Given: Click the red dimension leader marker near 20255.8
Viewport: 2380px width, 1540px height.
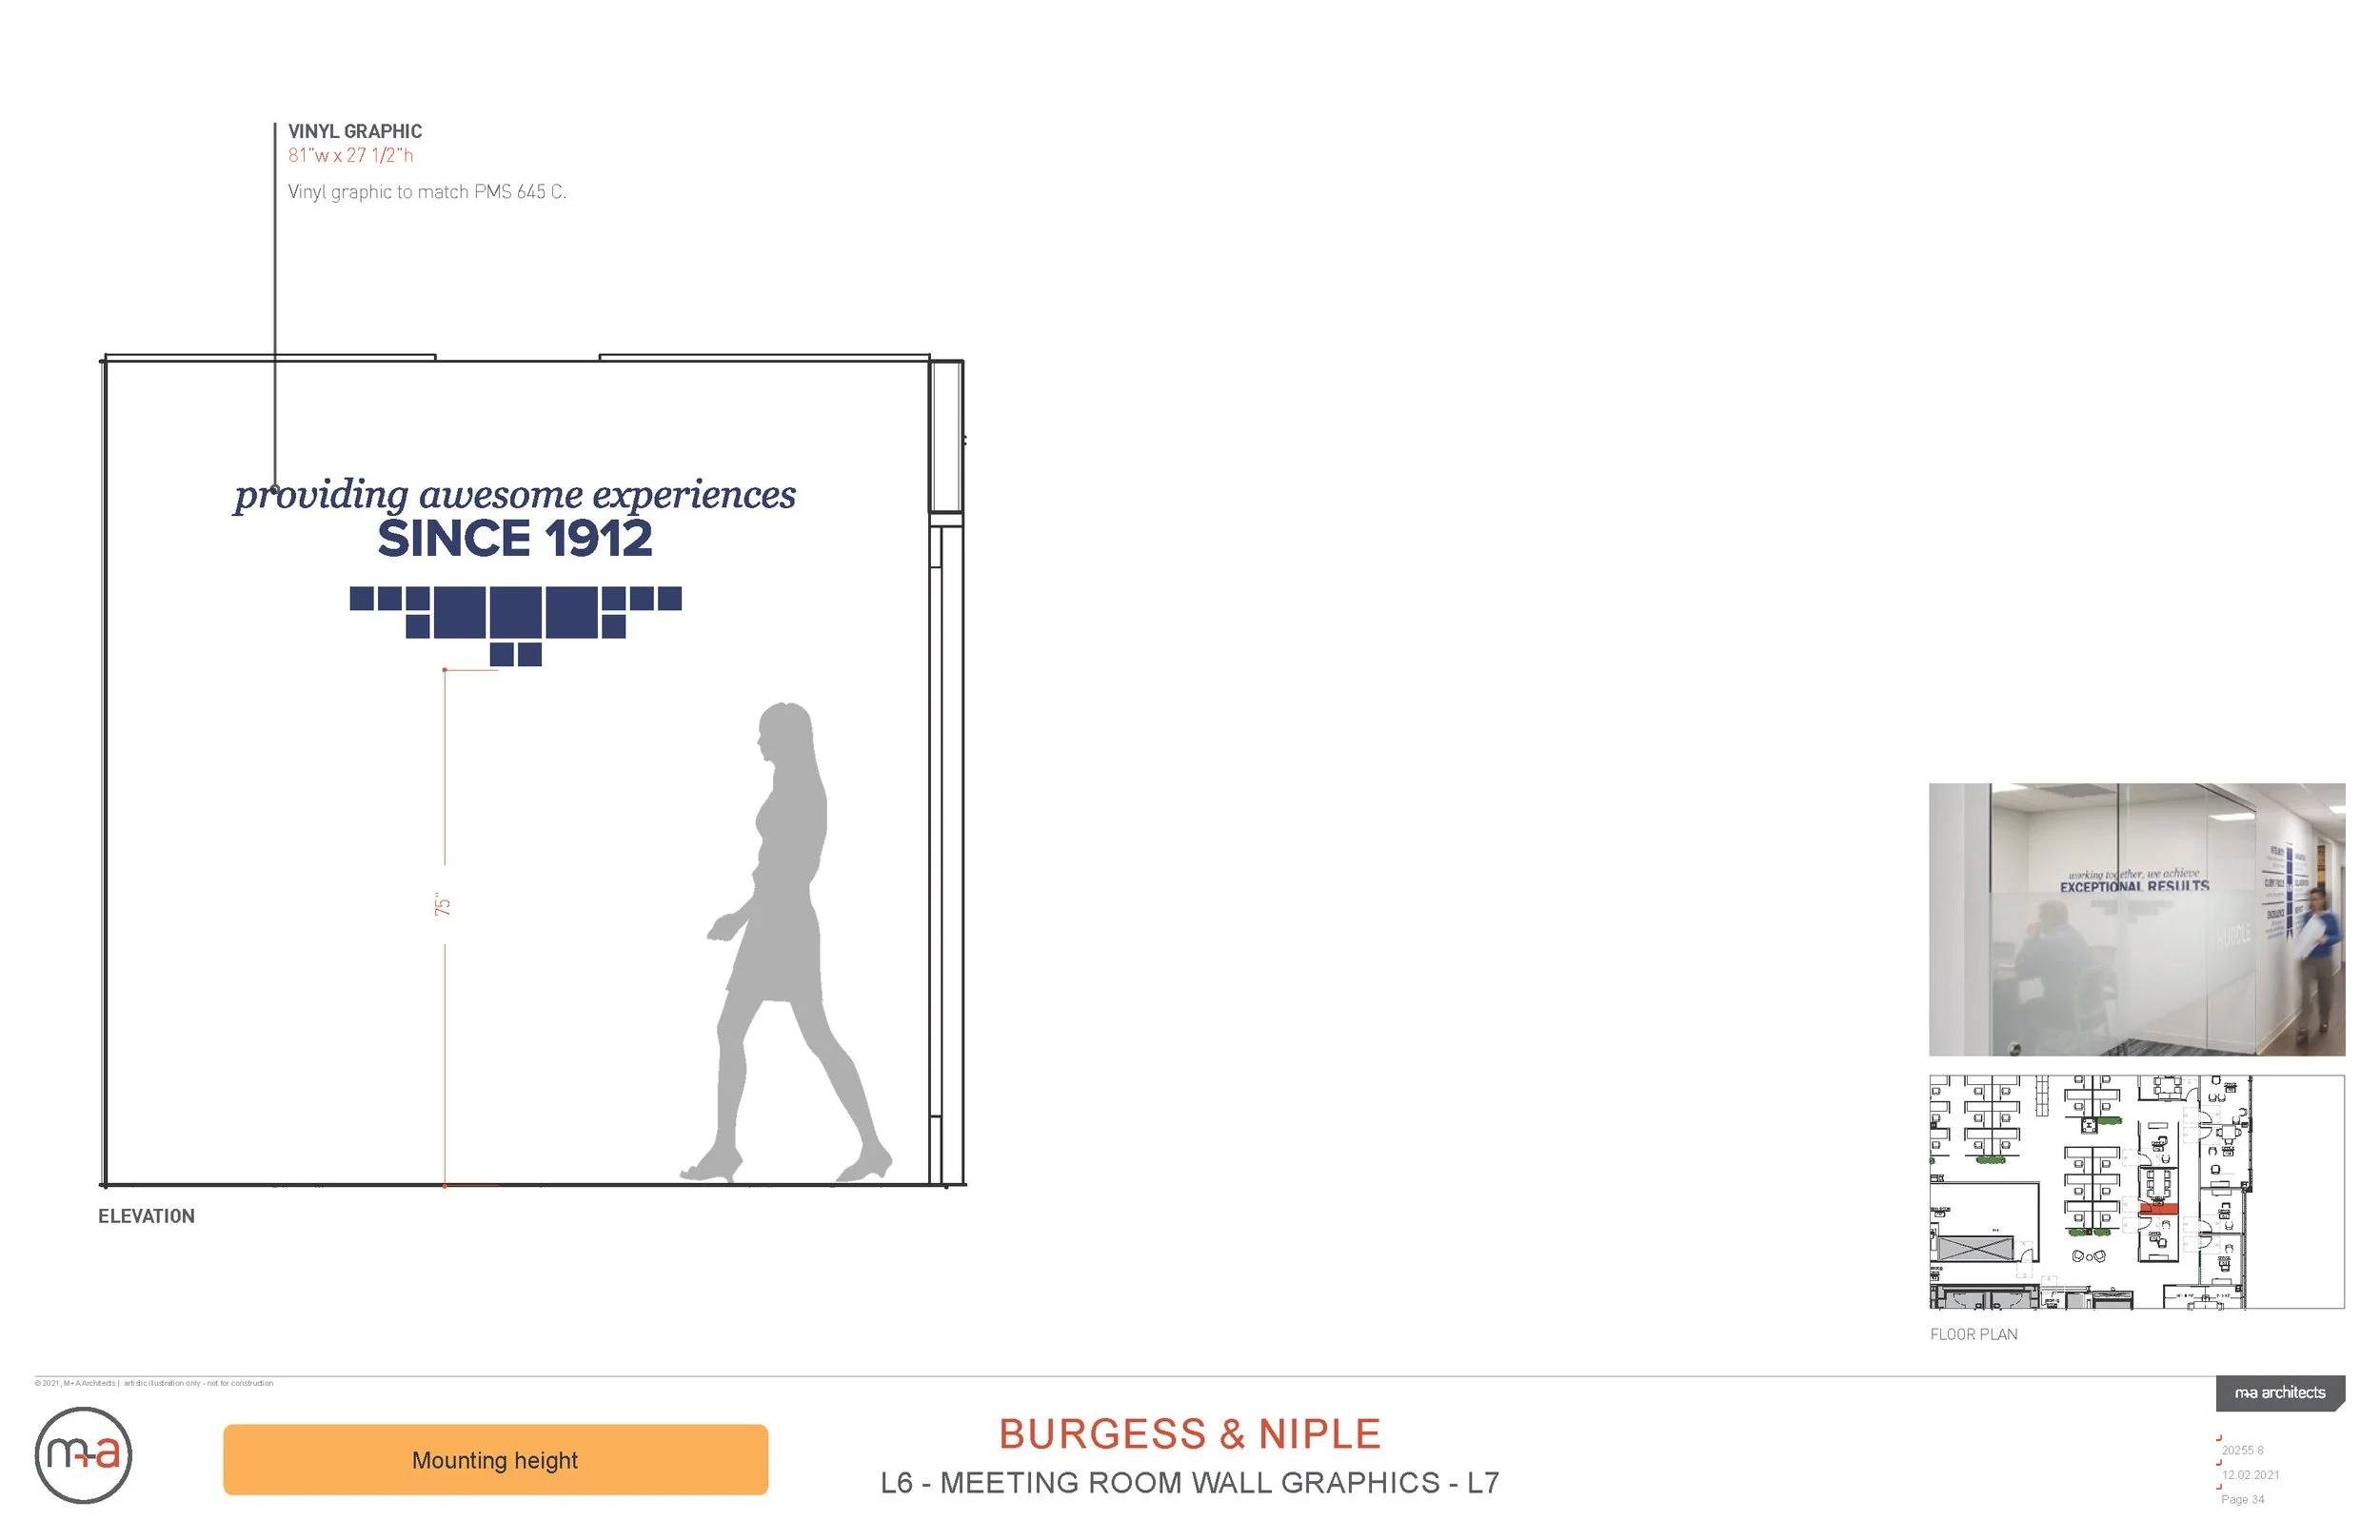Looking at the screenshot, I should [x=2218, y=1438].
